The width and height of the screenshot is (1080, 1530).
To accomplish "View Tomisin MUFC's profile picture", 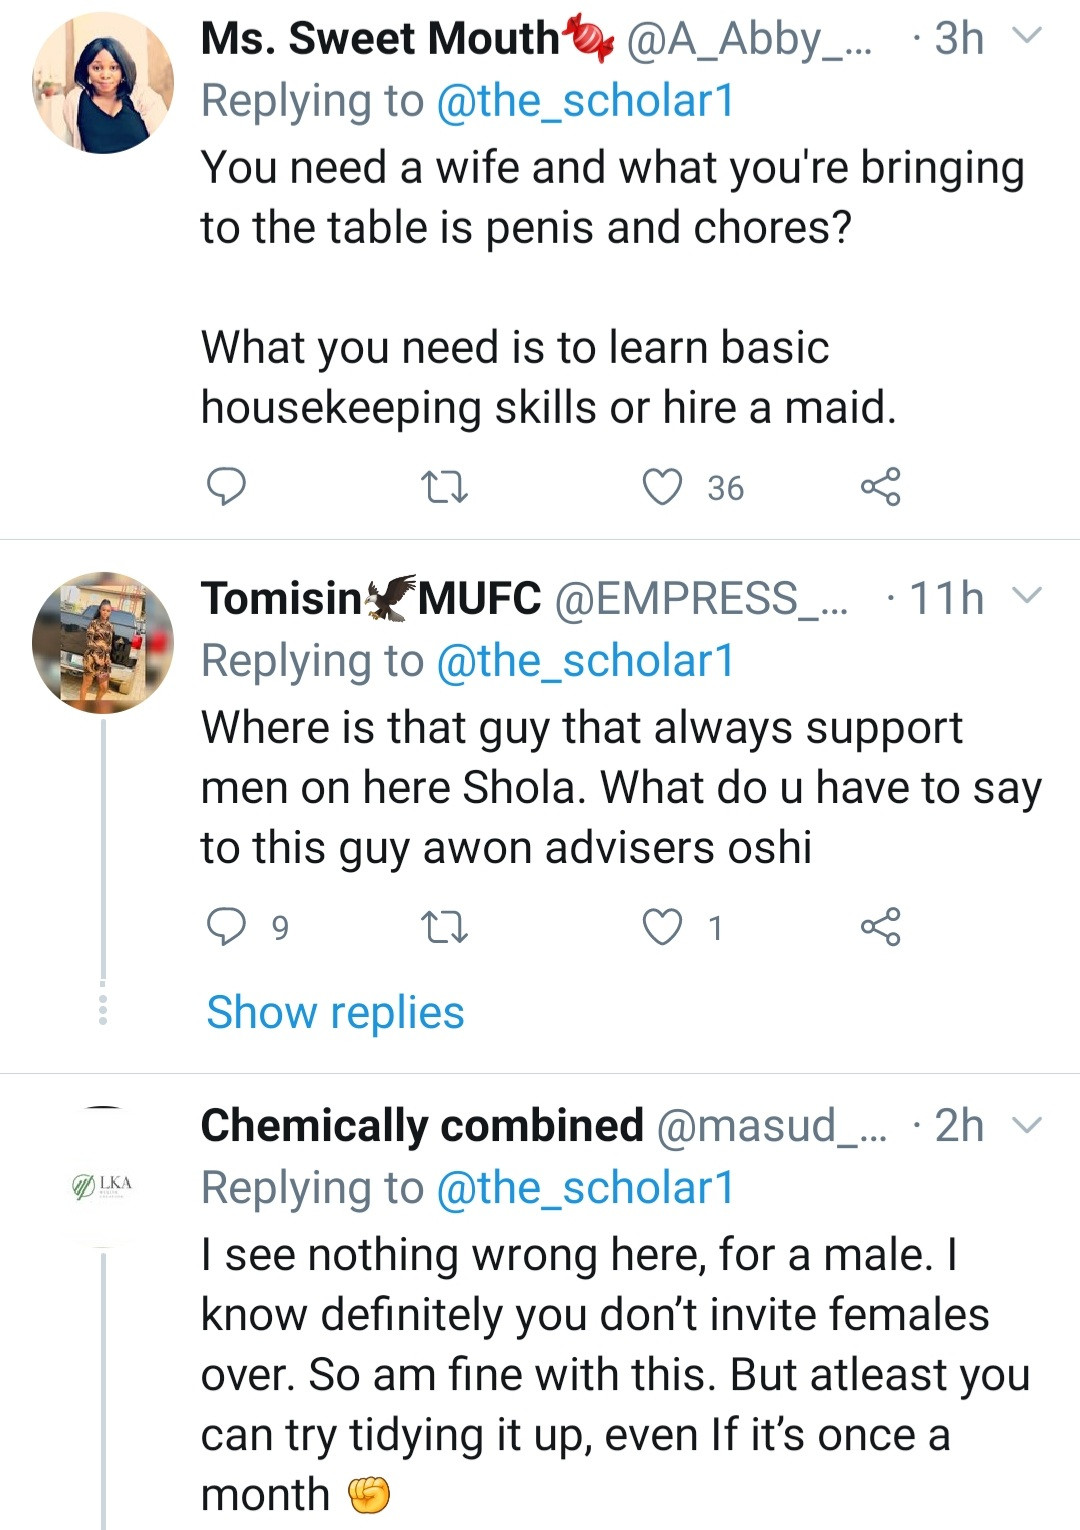I will tap(103, 642).
